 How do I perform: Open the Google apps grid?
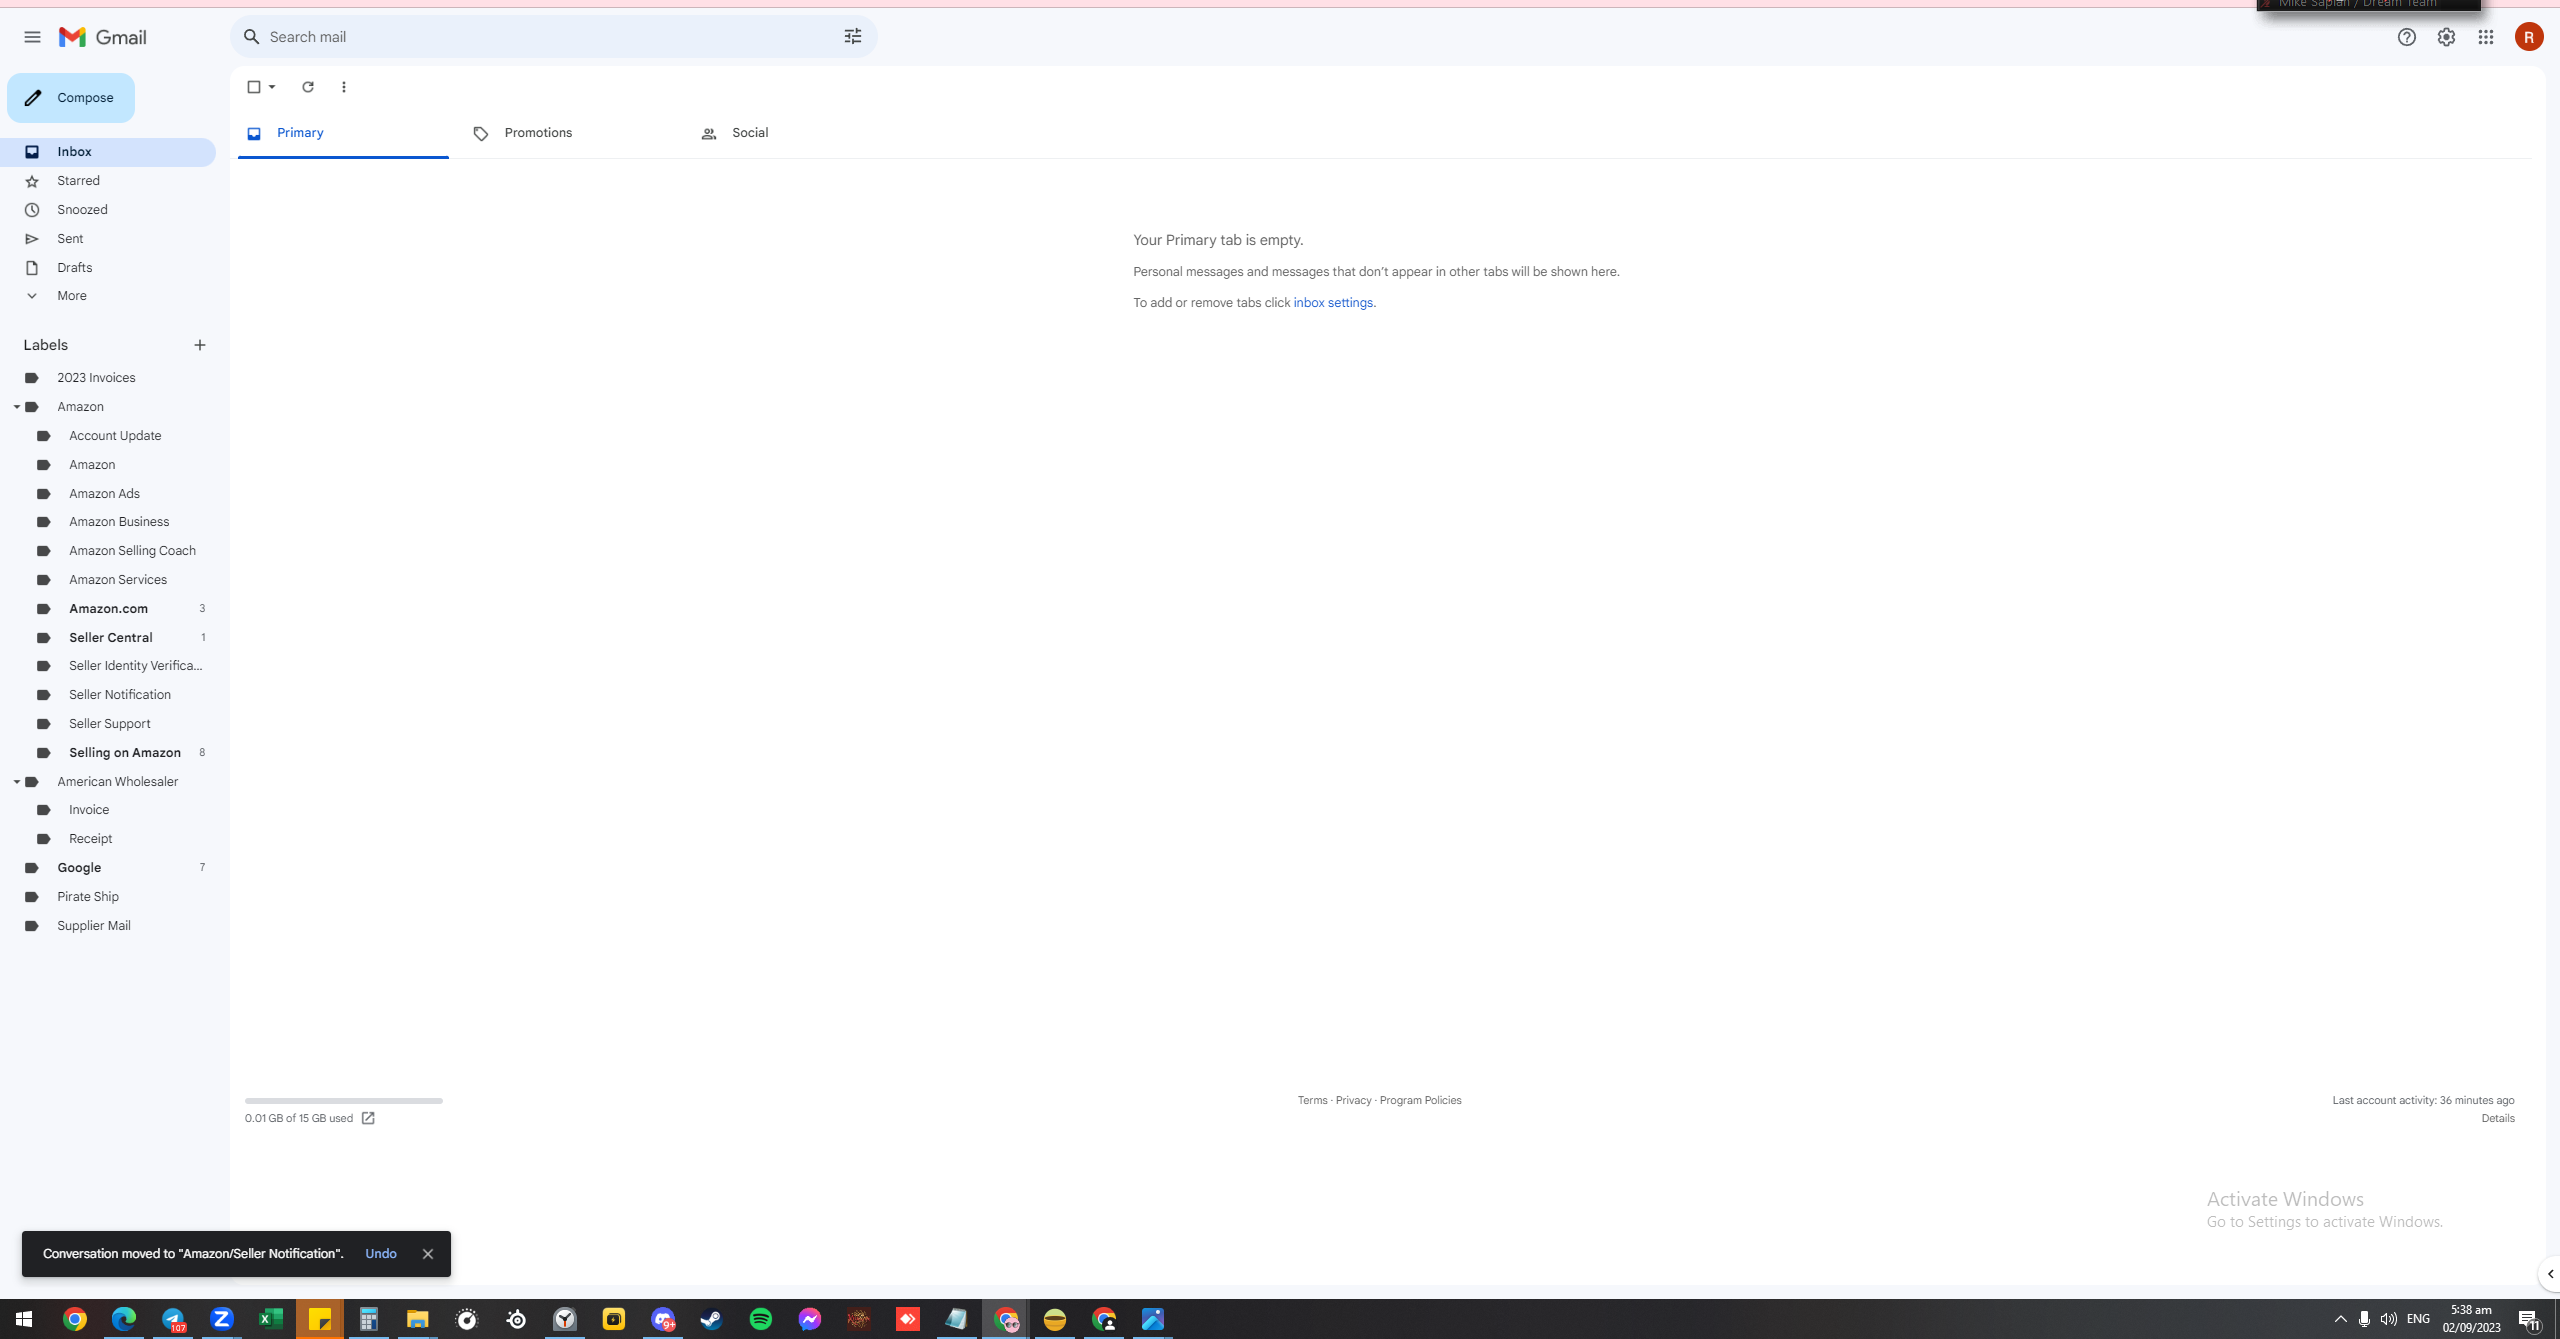tap(2486, 37)
